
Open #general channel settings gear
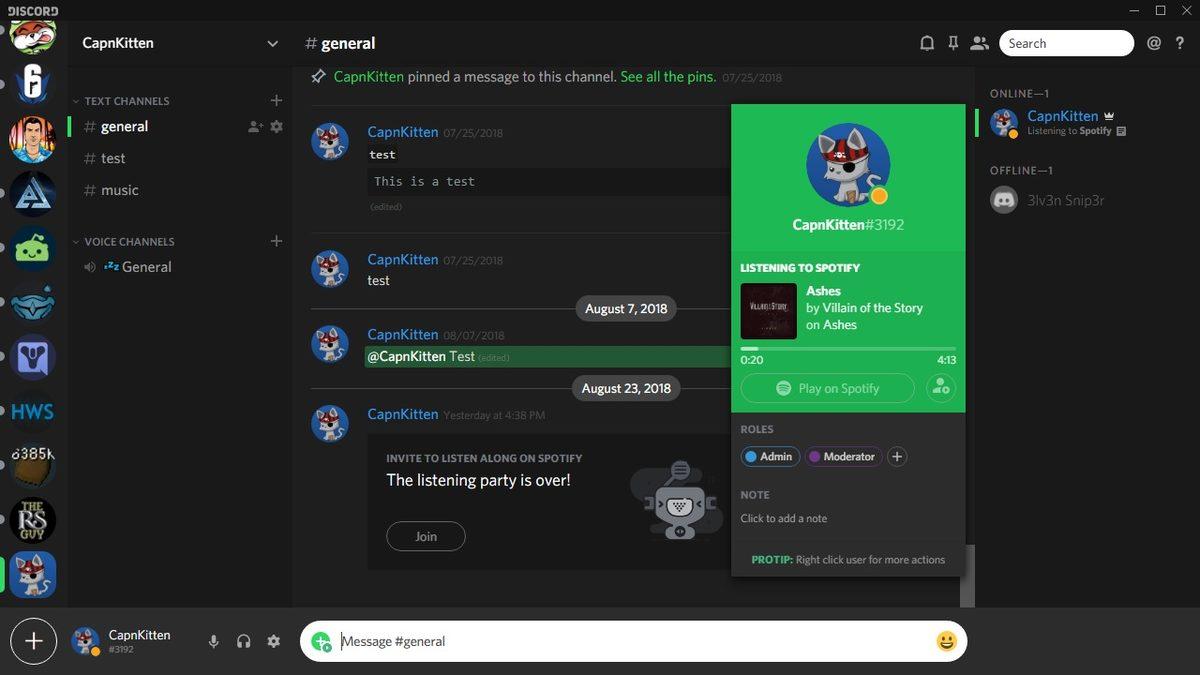276,126
